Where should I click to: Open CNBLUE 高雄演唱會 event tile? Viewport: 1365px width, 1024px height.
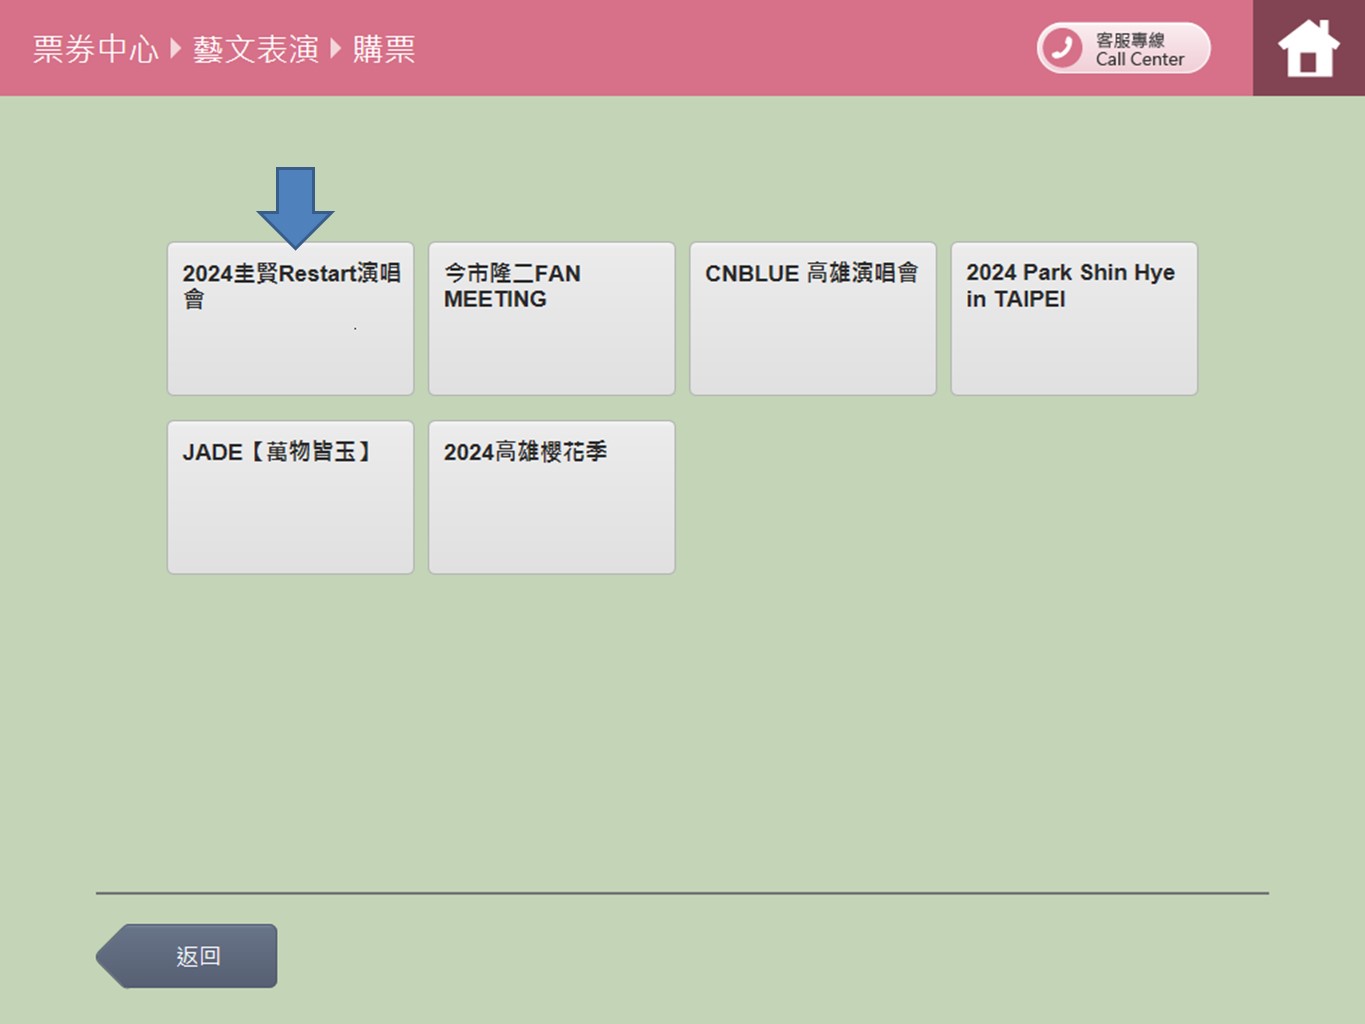pyautogui.click(x=813, y=318)
